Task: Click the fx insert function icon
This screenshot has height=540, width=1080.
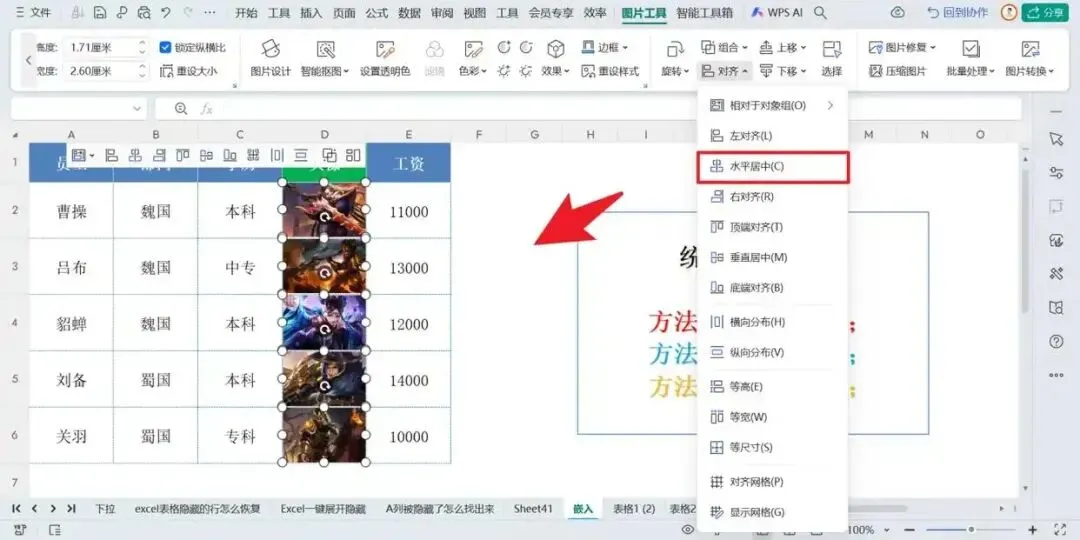Action: (206, 109)
